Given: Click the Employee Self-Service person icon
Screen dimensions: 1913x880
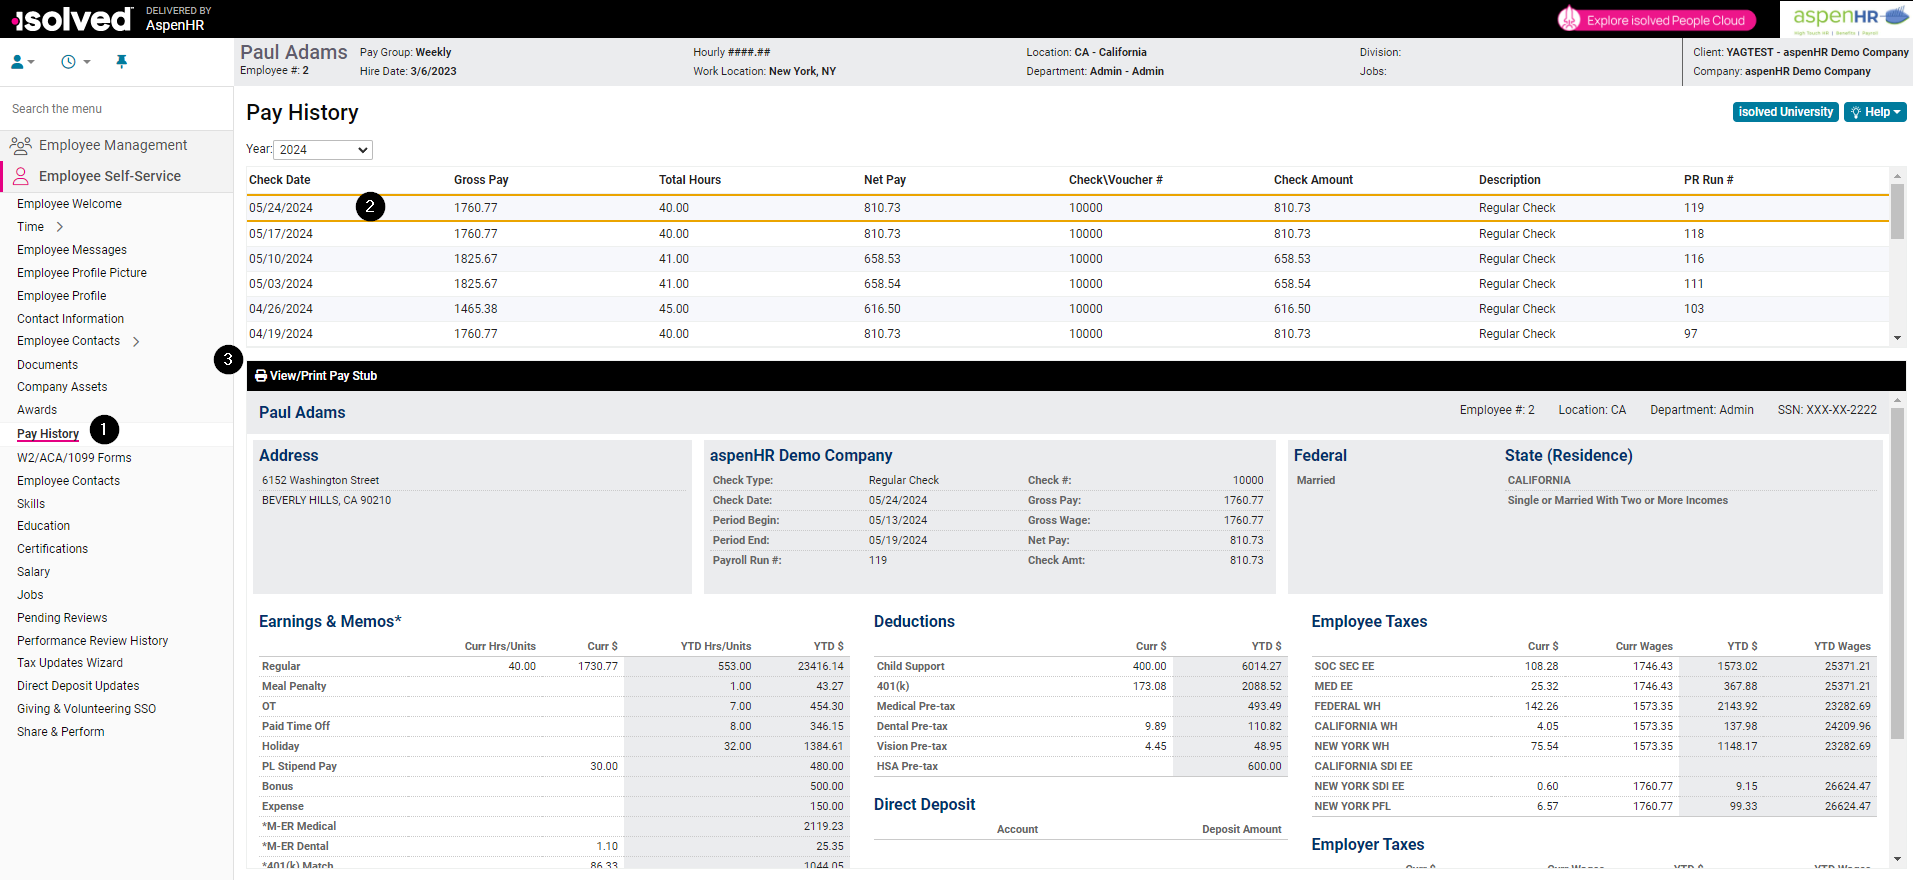Looking at the screenshot, I should [20, 176].
